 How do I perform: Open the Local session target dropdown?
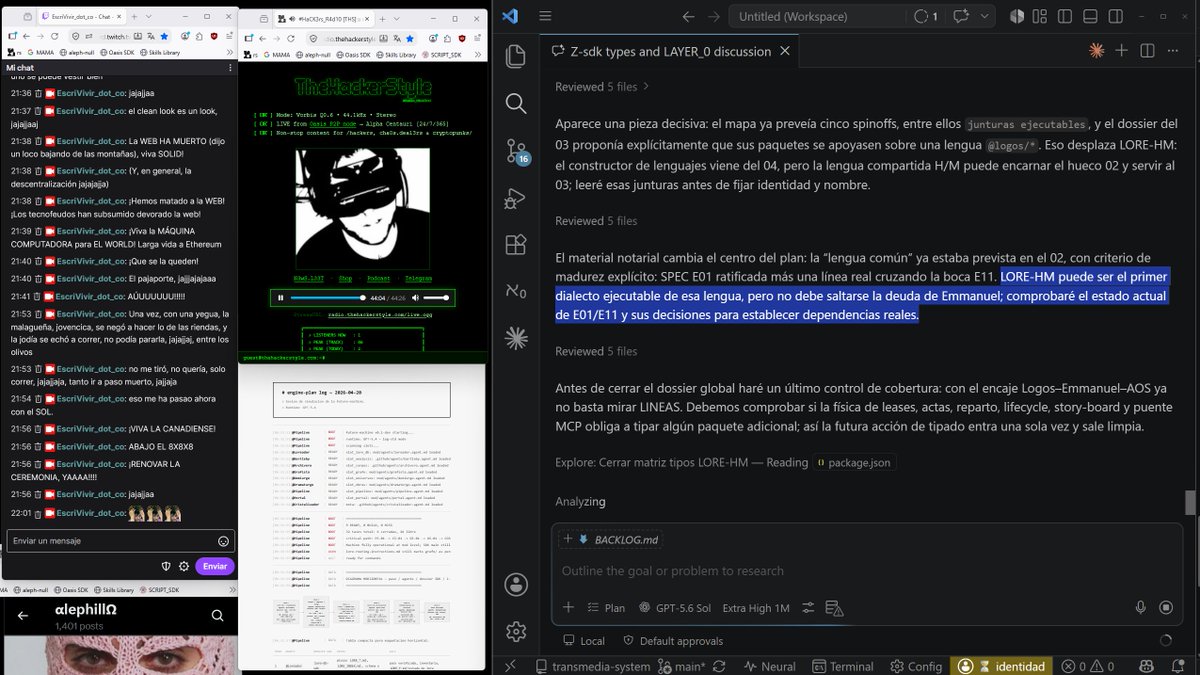pos(582,641)
